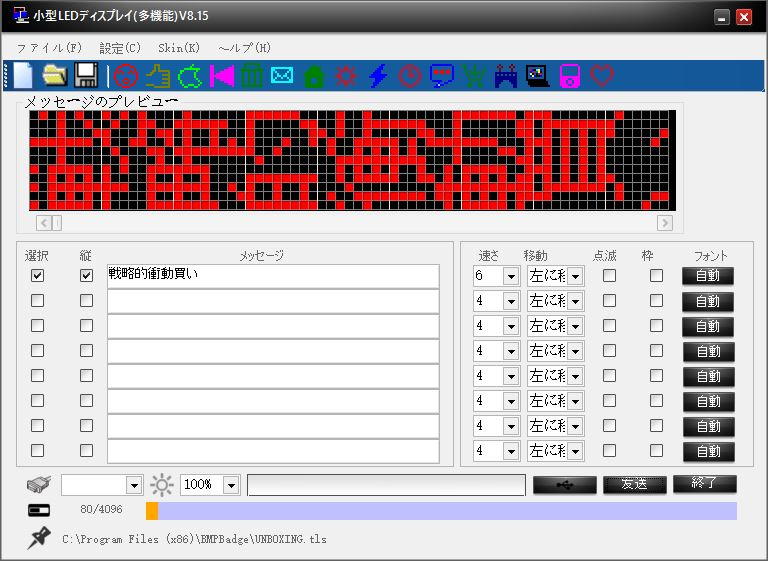Click the 終了 exit button
The height and width of the screenshot is (561, 768).
coord(704,484)
